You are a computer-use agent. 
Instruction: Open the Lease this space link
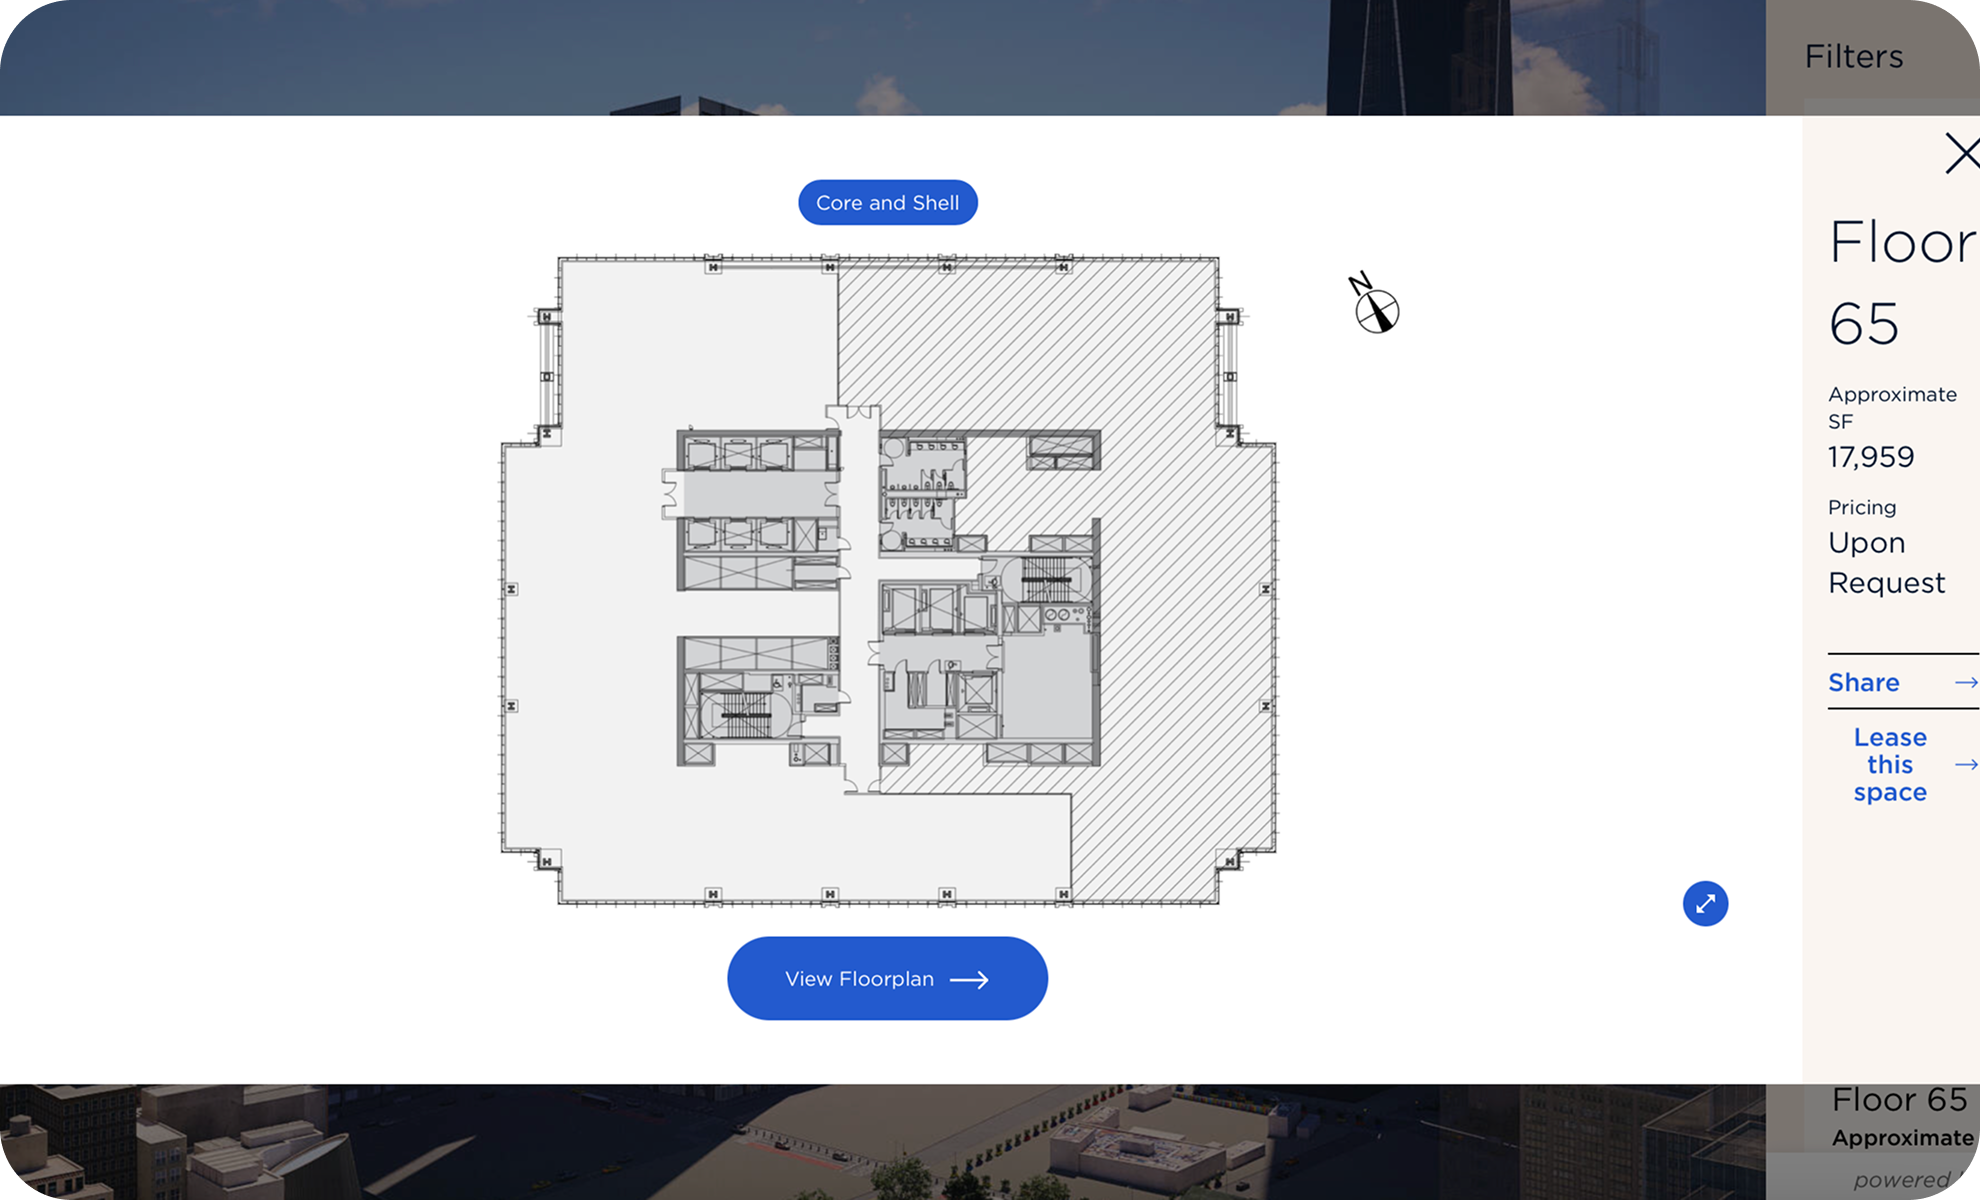[1890, 764]
